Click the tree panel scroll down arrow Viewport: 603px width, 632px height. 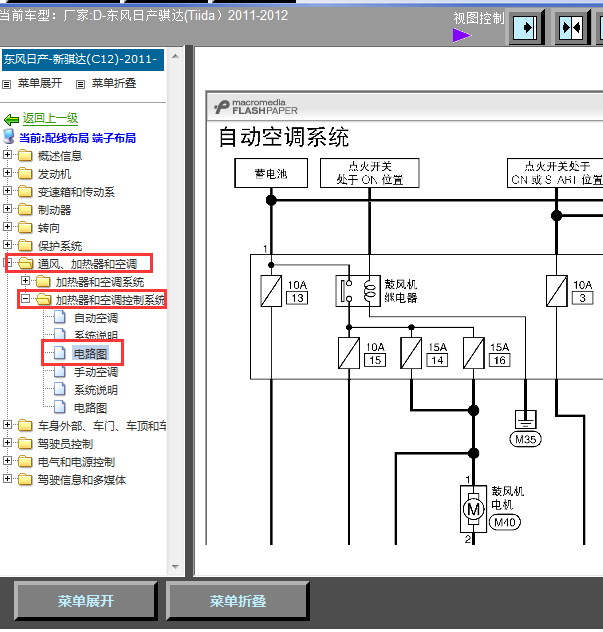click(175, 566)
